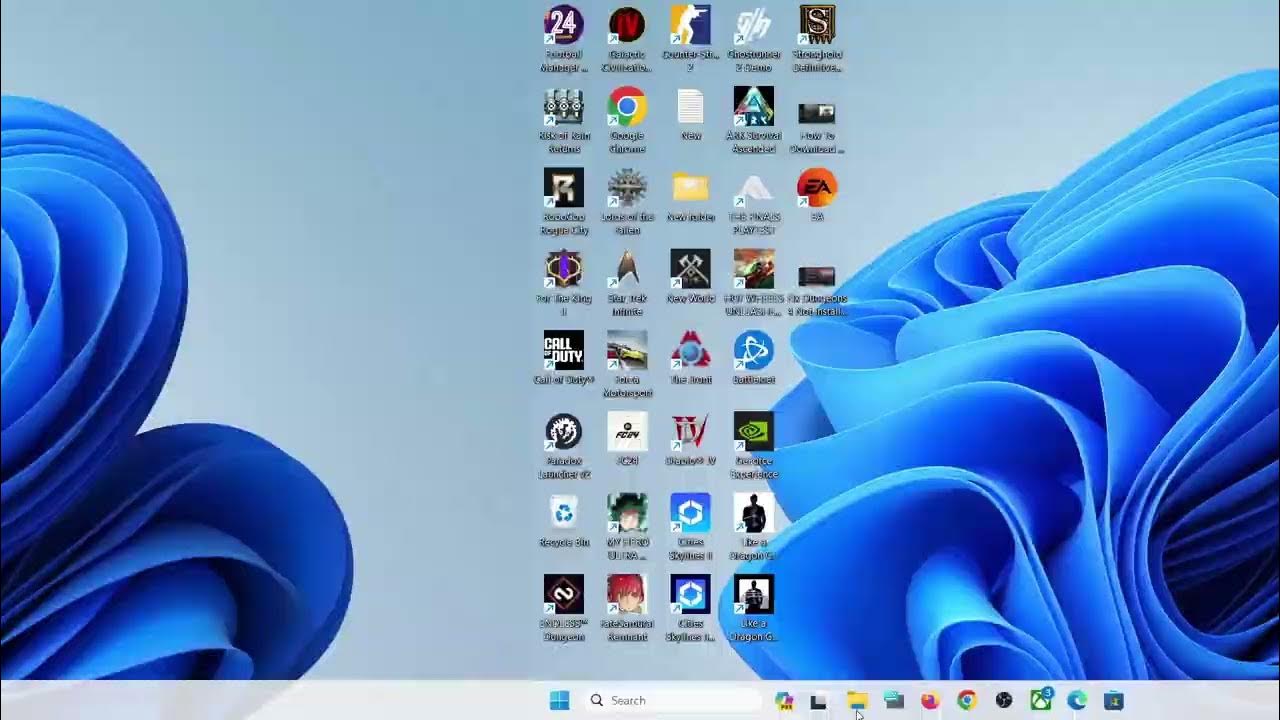The width and height of the screenshot is (1280, 720).
Task: Select Ghostrunner 2 Demo shortcut
Action: (753, 38)
